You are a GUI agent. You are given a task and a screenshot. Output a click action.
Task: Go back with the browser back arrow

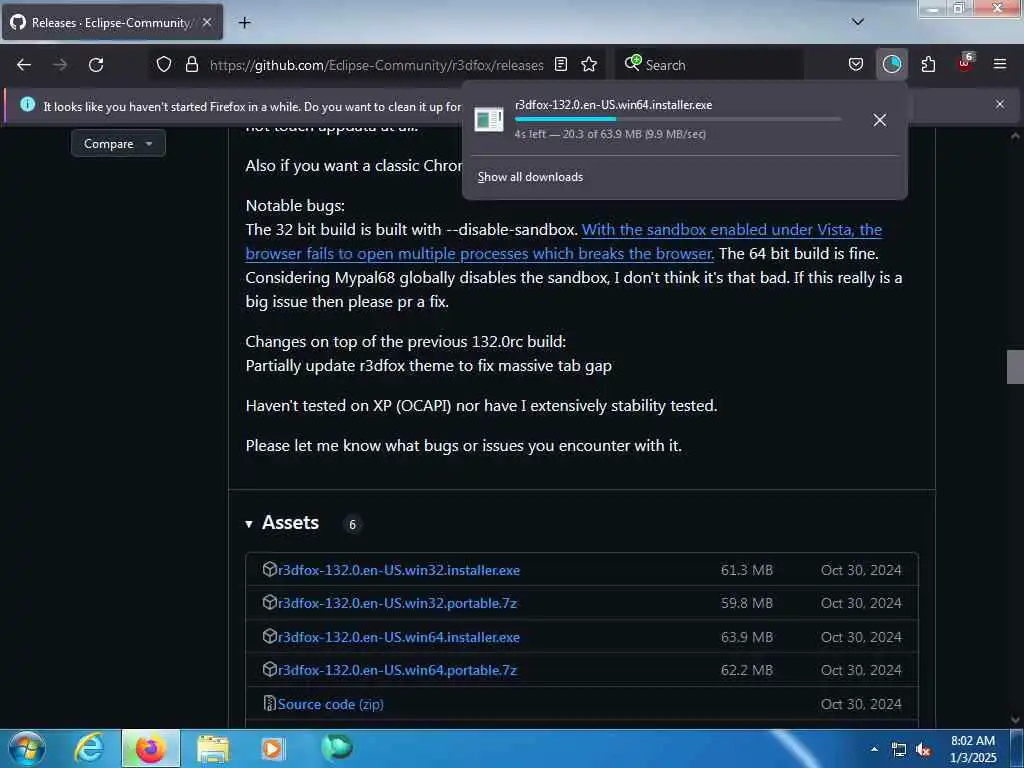[24, 65]
